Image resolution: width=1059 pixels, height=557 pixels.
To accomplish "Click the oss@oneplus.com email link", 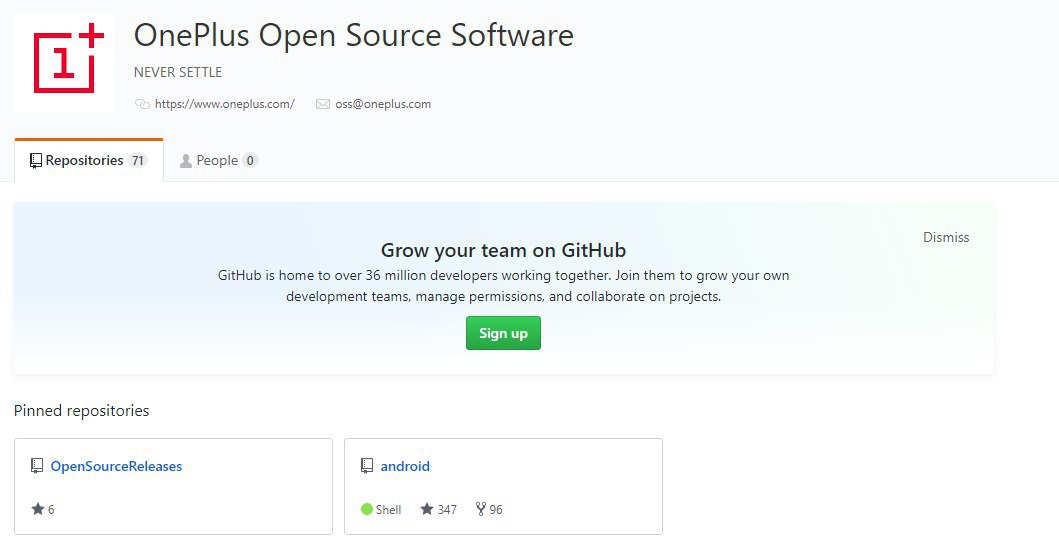I will (x=383, y=104).
